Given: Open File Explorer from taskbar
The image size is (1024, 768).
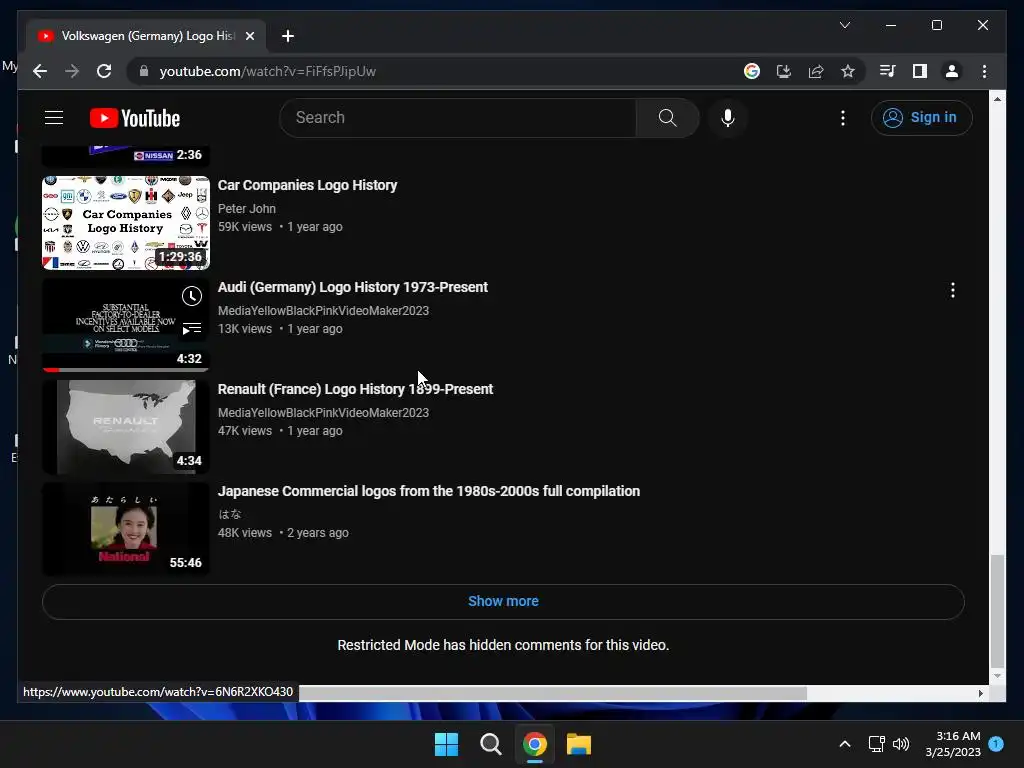Looking at the screenshot, I should pos(579,744).
